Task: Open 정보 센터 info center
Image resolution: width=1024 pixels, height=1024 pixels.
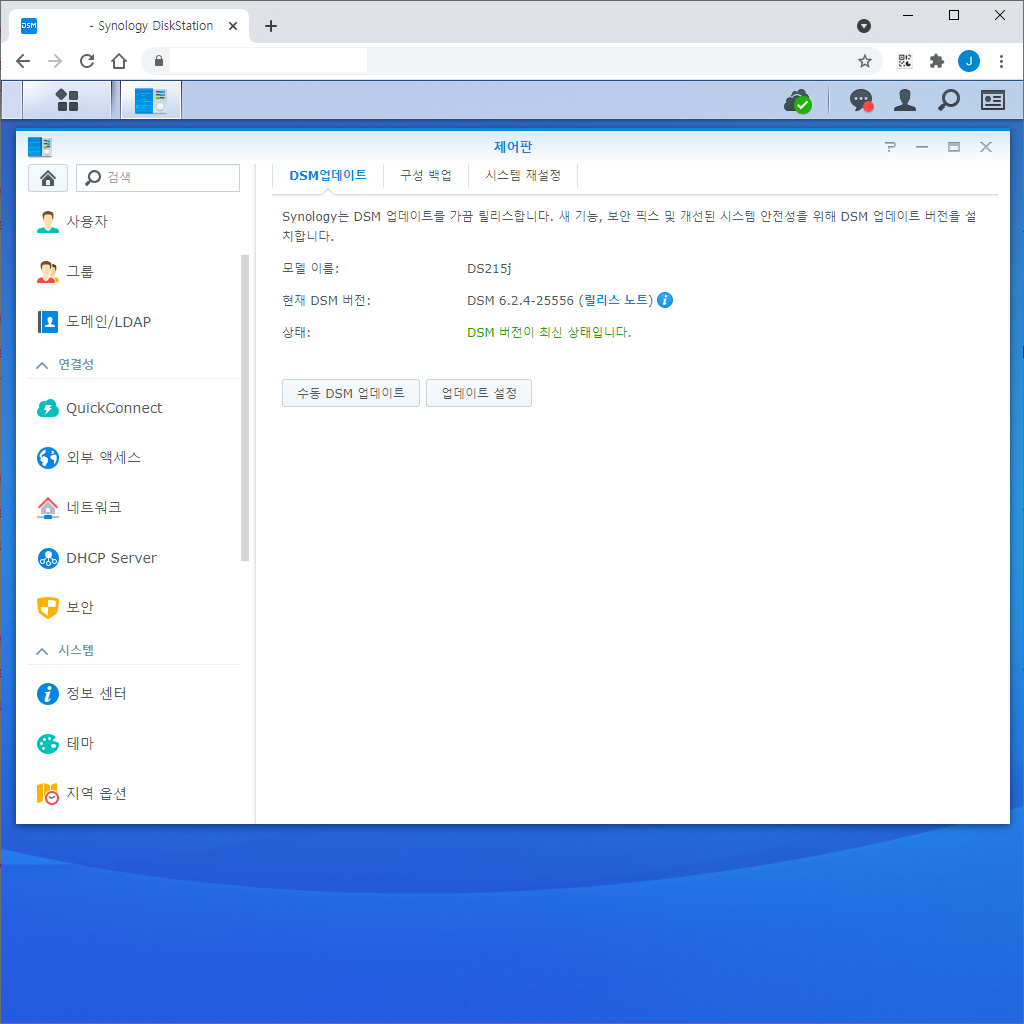Action: [134, 694]
